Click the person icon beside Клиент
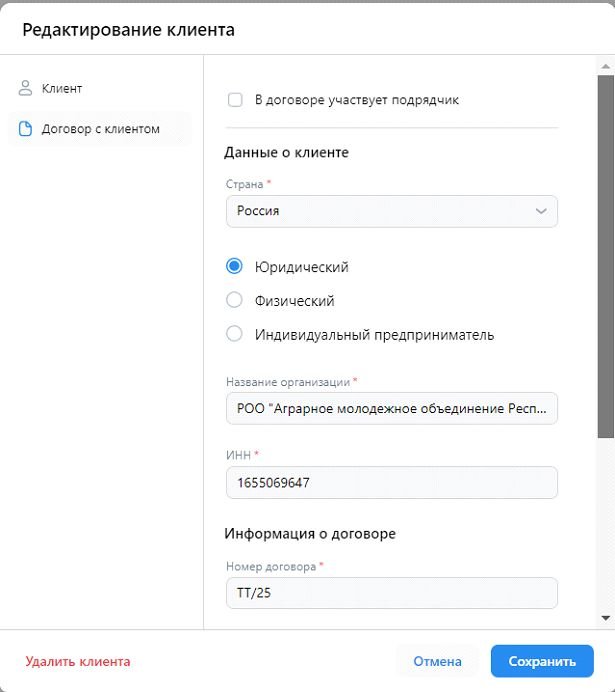615x692 pixels. (x=26, y=88)
